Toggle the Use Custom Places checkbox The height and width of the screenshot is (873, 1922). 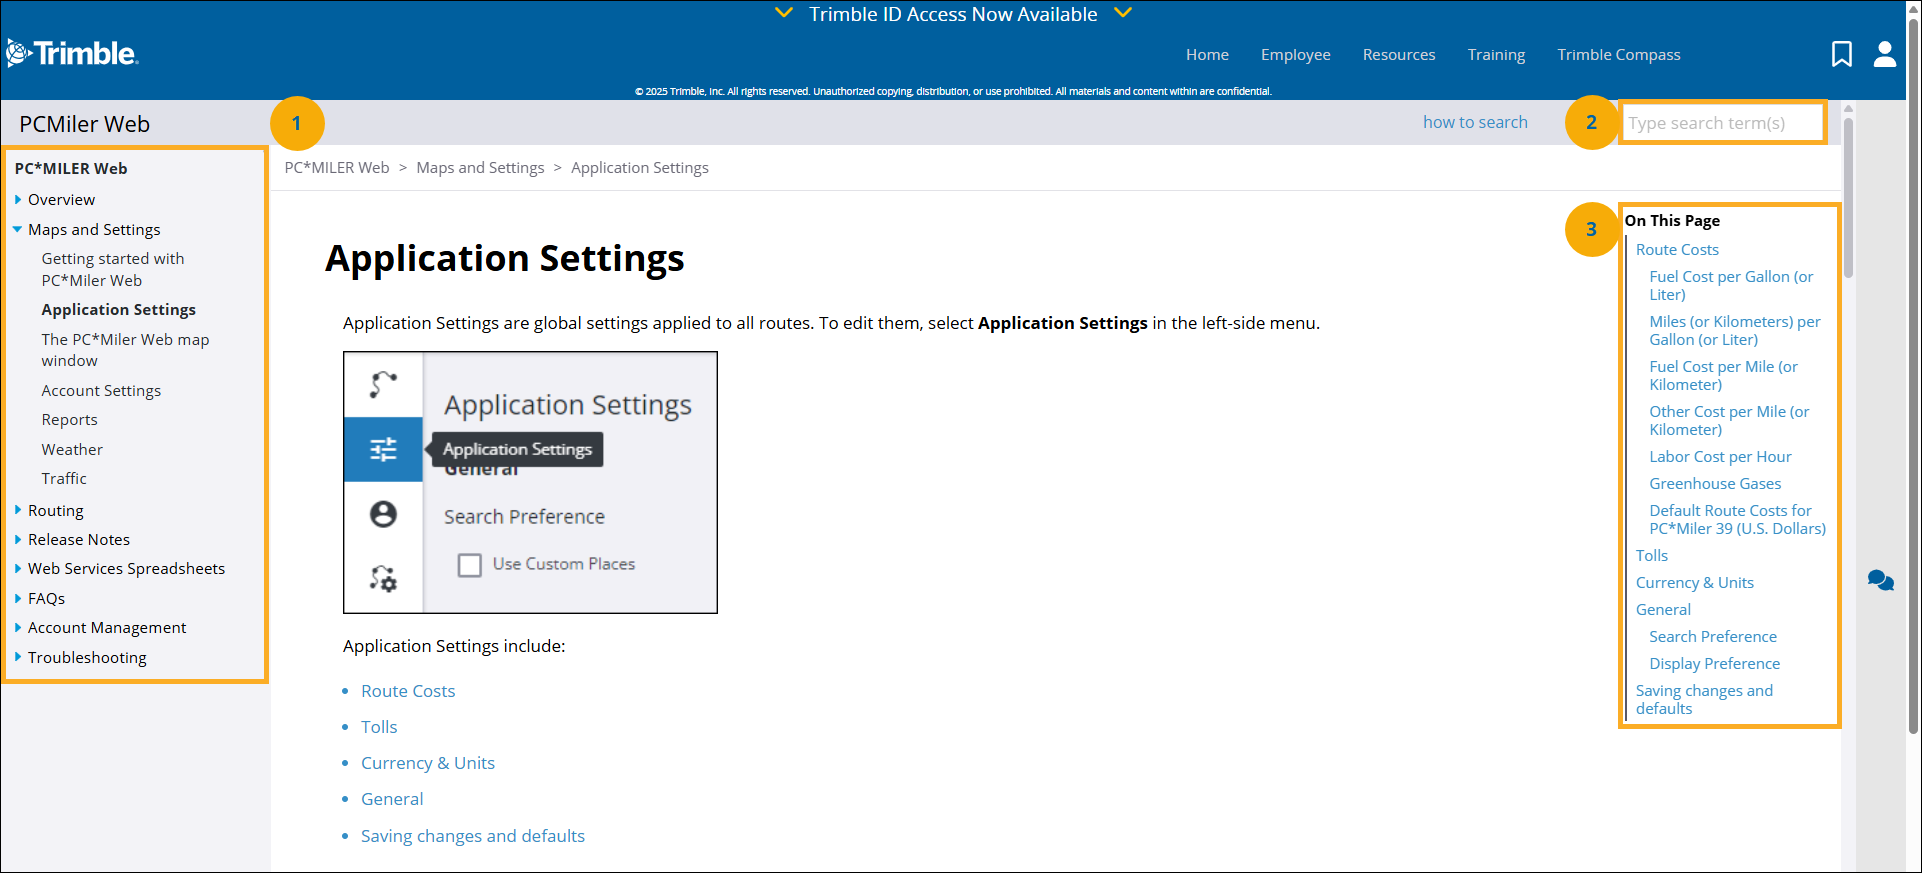469,565
